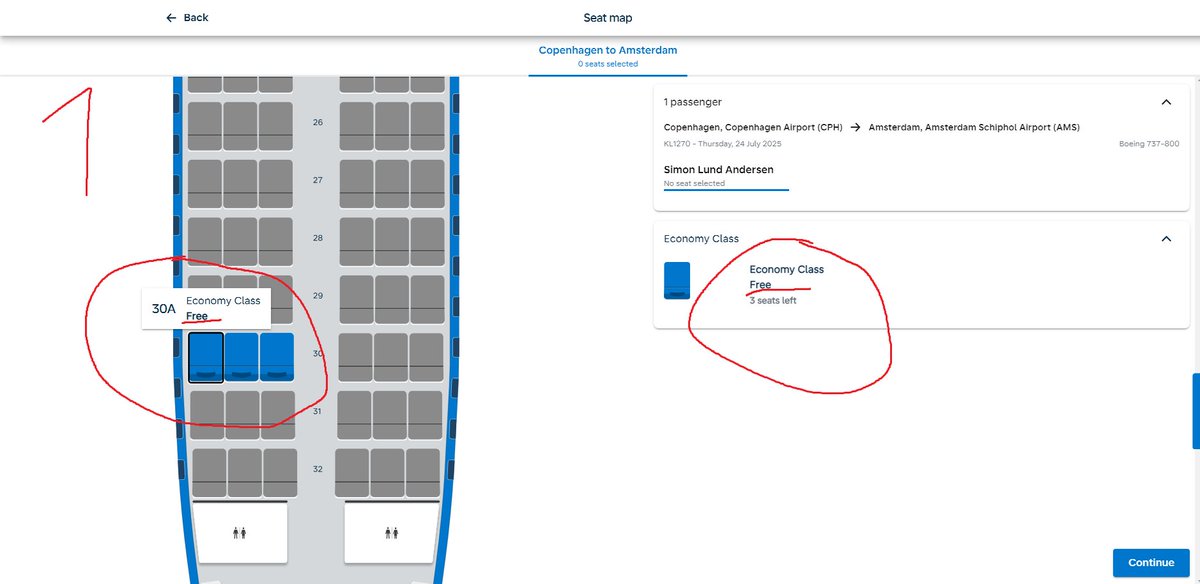This screenshot has width=1200, height=584.
Task: Go back using the Back arrow
Action: 187,18
